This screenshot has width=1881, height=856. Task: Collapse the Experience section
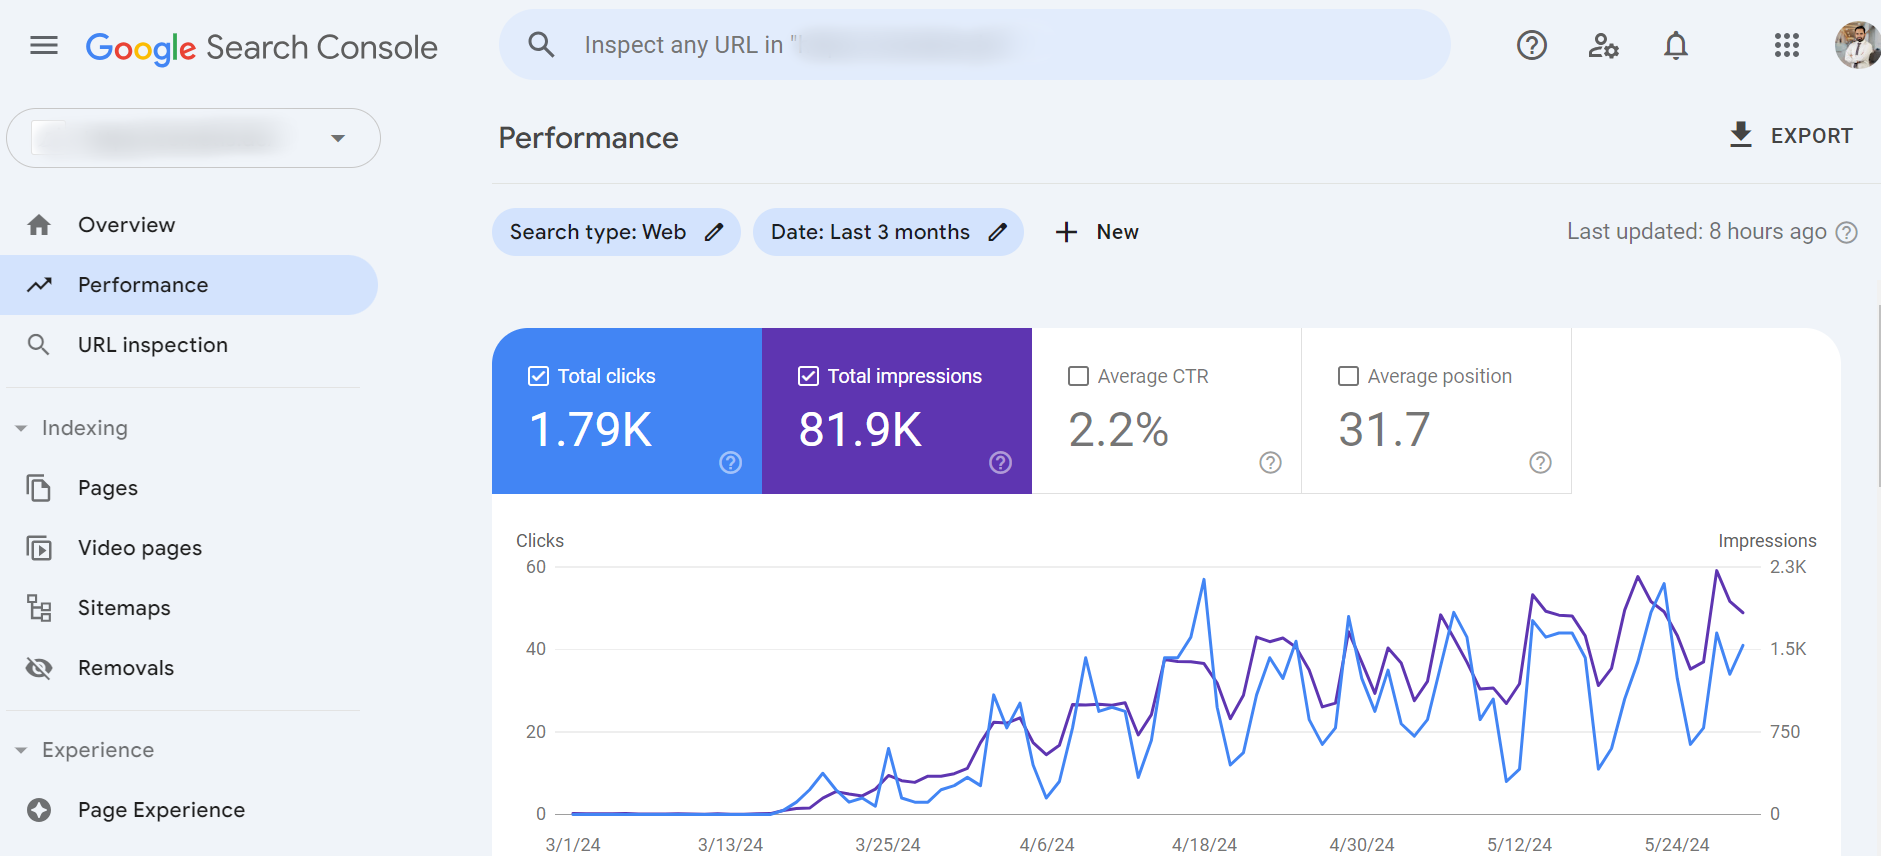tap(21, 750)
